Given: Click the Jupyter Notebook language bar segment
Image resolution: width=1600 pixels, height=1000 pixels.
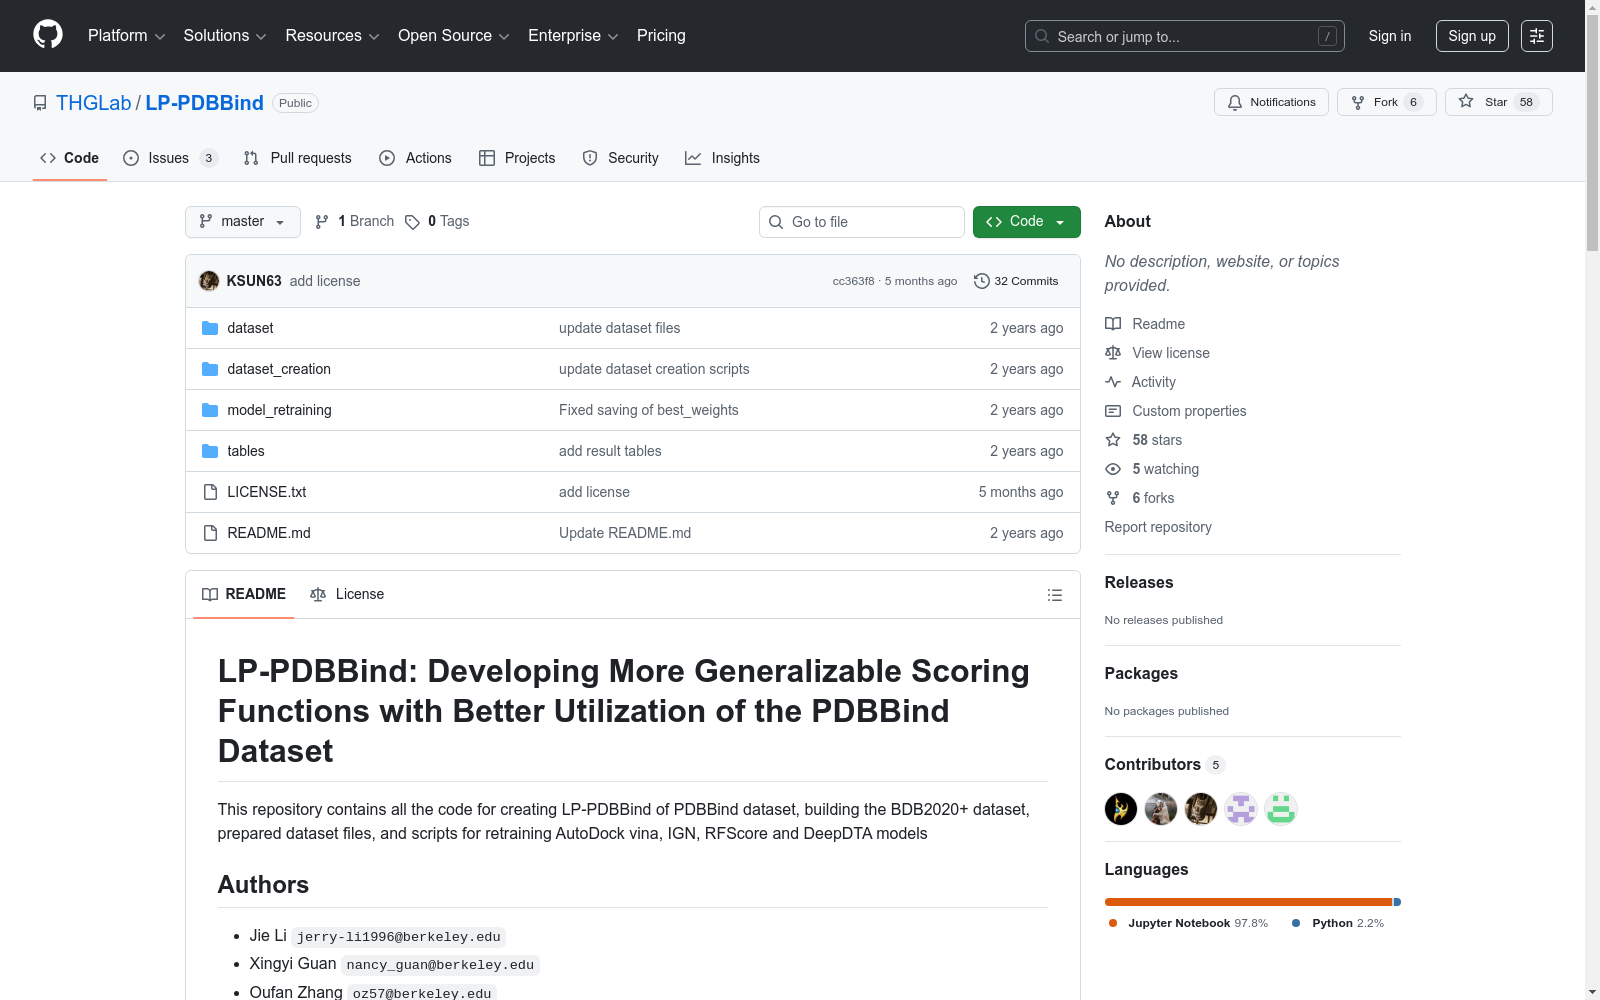Looking at the screenshot, I should (x=1247, y=902).
